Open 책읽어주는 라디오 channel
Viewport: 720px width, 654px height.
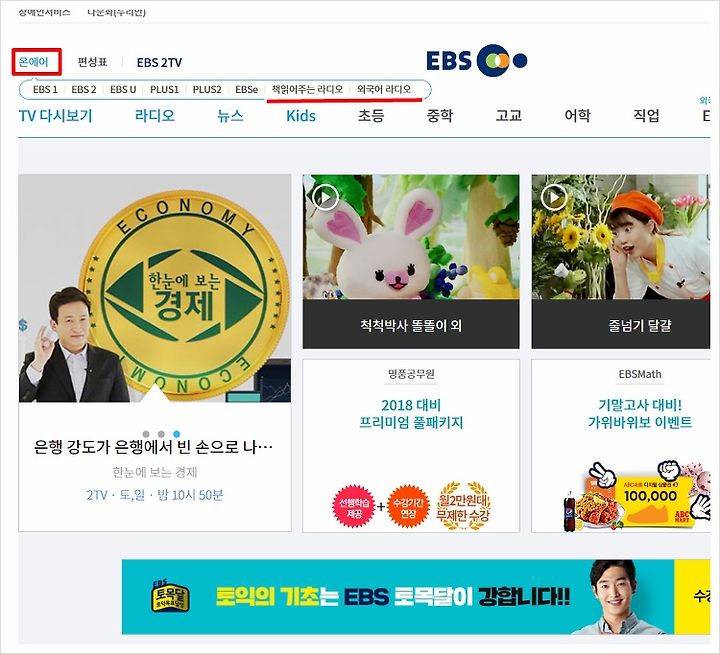(307, 89)
